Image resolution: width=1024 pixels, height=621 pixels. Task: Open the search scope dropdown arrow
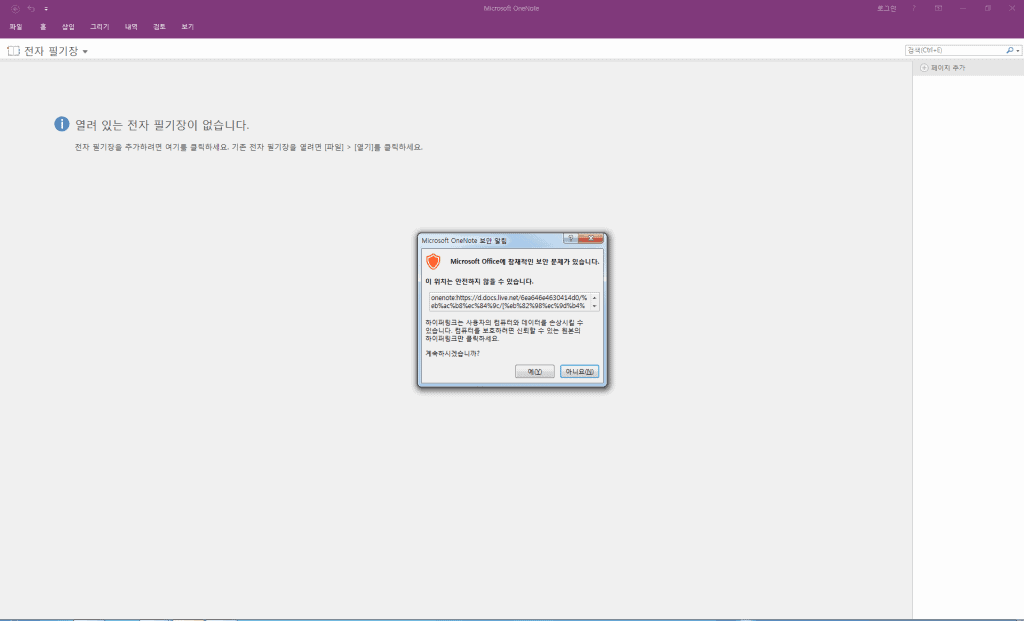tap(1016, 50)
